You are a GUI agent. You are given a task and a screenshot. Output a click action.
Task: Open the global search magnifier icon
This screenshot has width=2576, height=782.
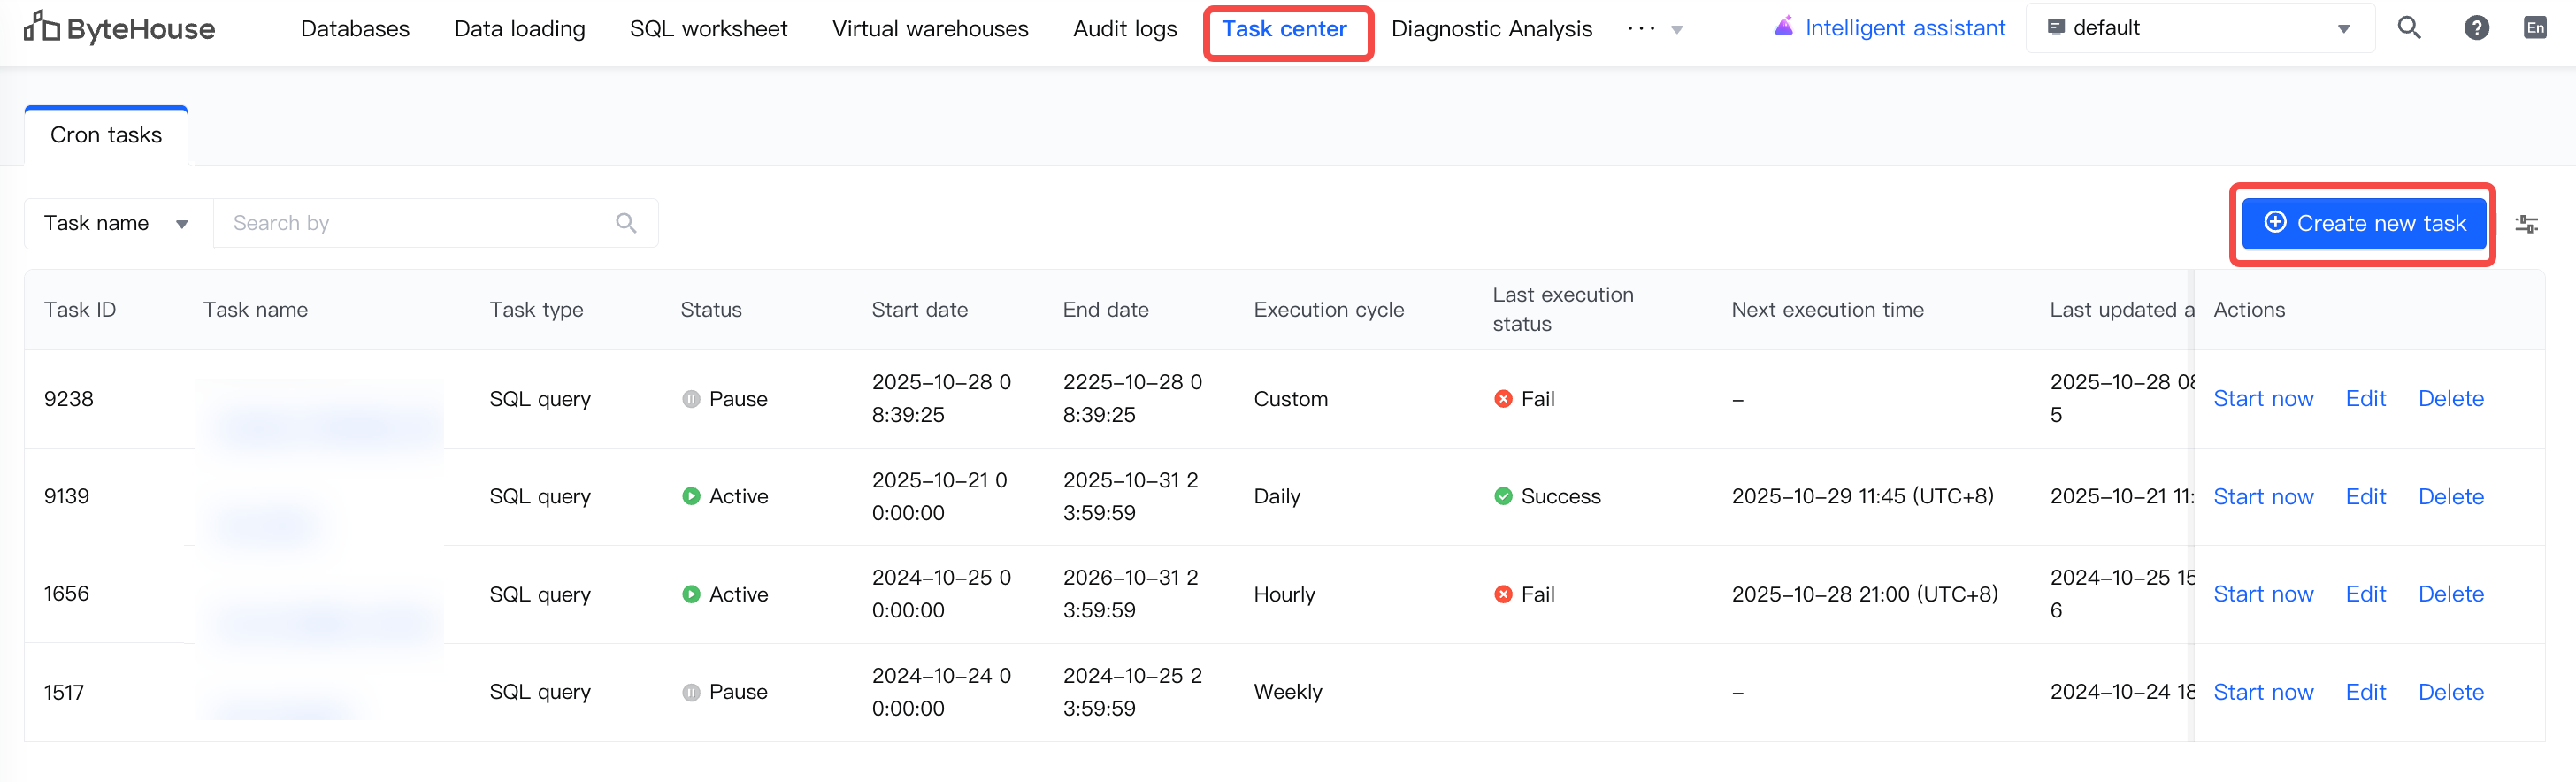tap(2409, 28)
